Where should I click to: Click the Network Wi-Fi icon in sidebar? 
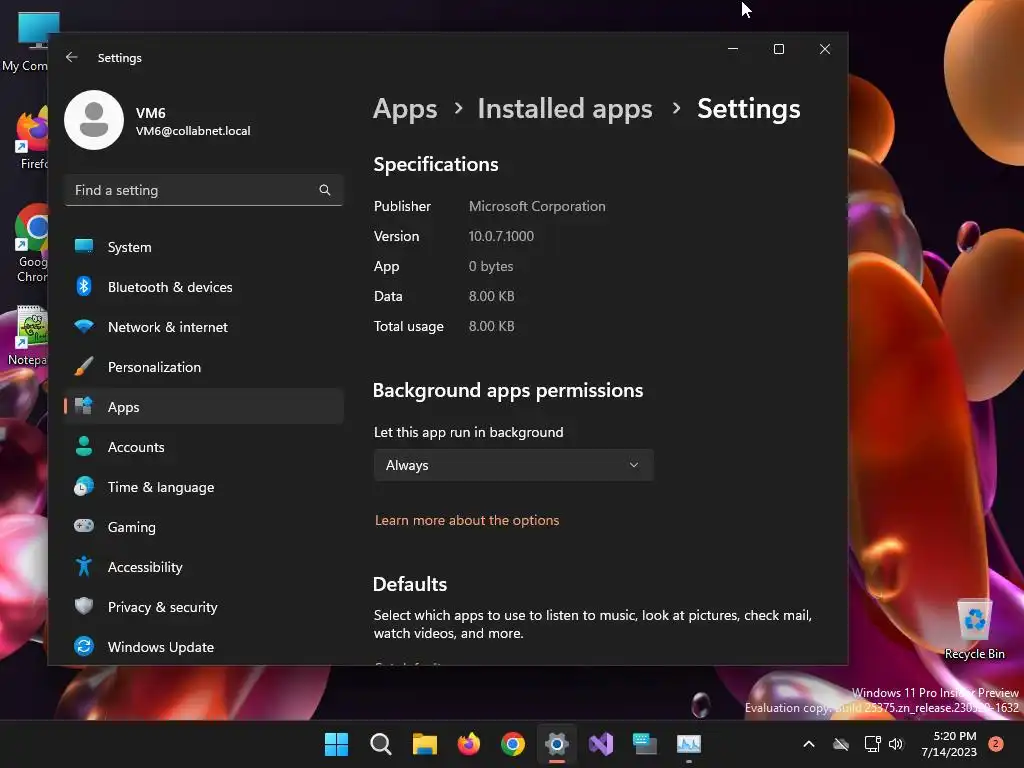coord(84,326)
